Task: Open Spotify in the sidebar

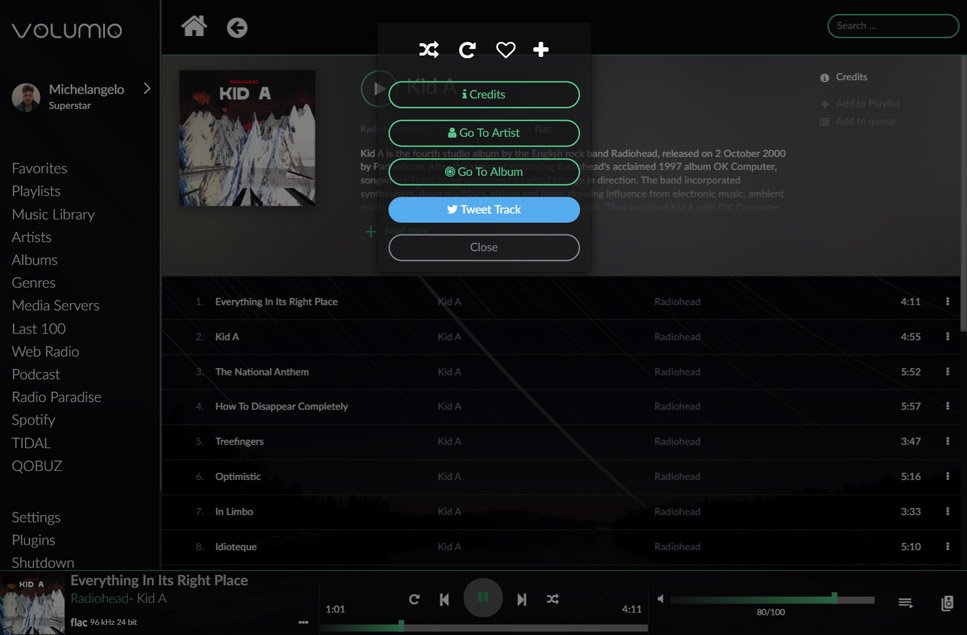Action: pos(33,420)
